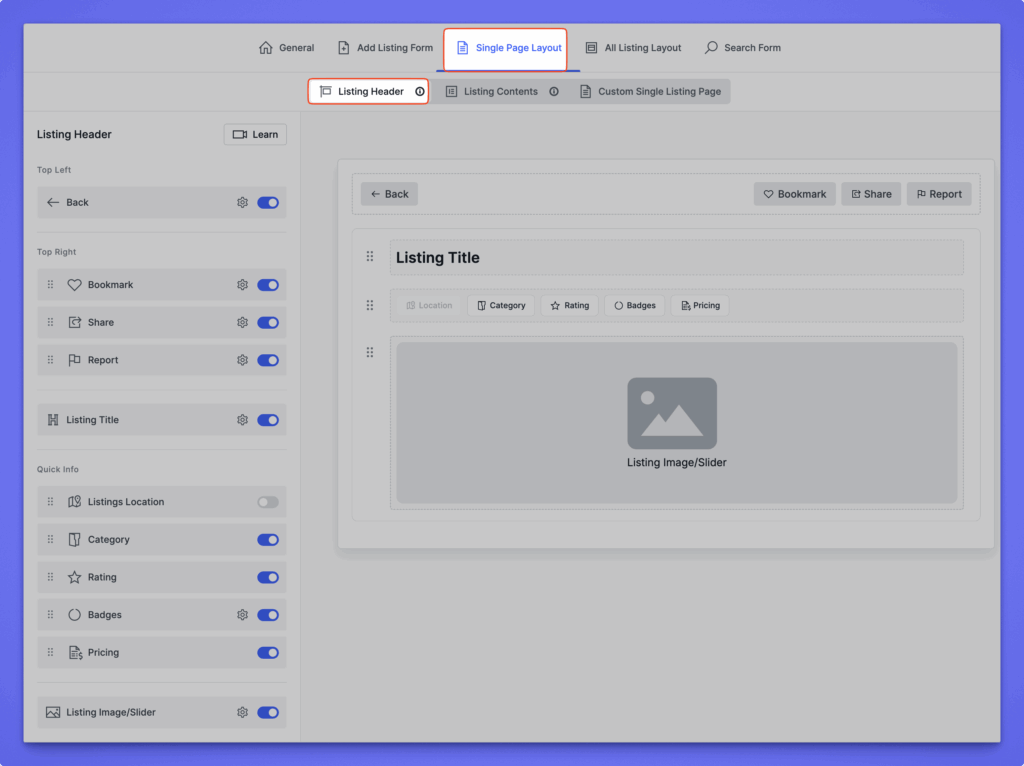Viewport: 1024px width, 766px height.
Task: Click the large Listing Image/Slider placeholder
Action: tap(676, 422)
